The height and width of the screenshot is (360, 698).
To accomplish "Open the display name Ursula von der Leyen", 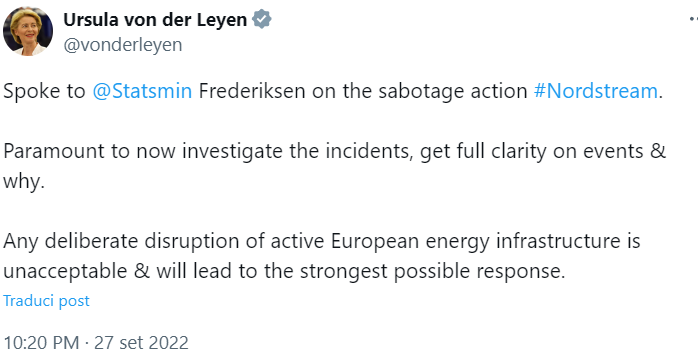I will click(x=155, y=20).
